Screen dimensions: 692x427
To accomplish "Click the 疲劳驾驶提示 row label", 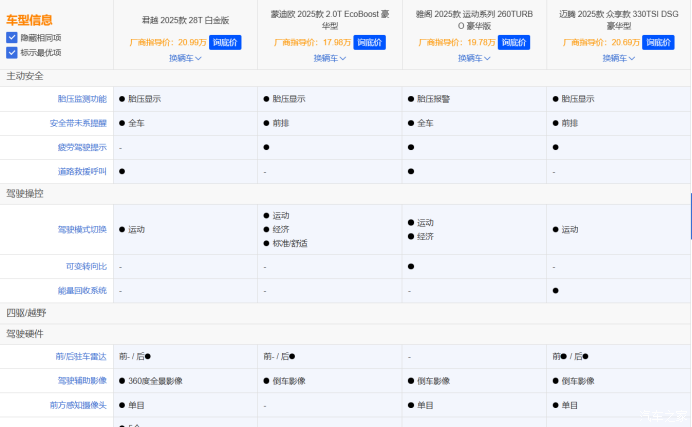I will coord(82,147).
